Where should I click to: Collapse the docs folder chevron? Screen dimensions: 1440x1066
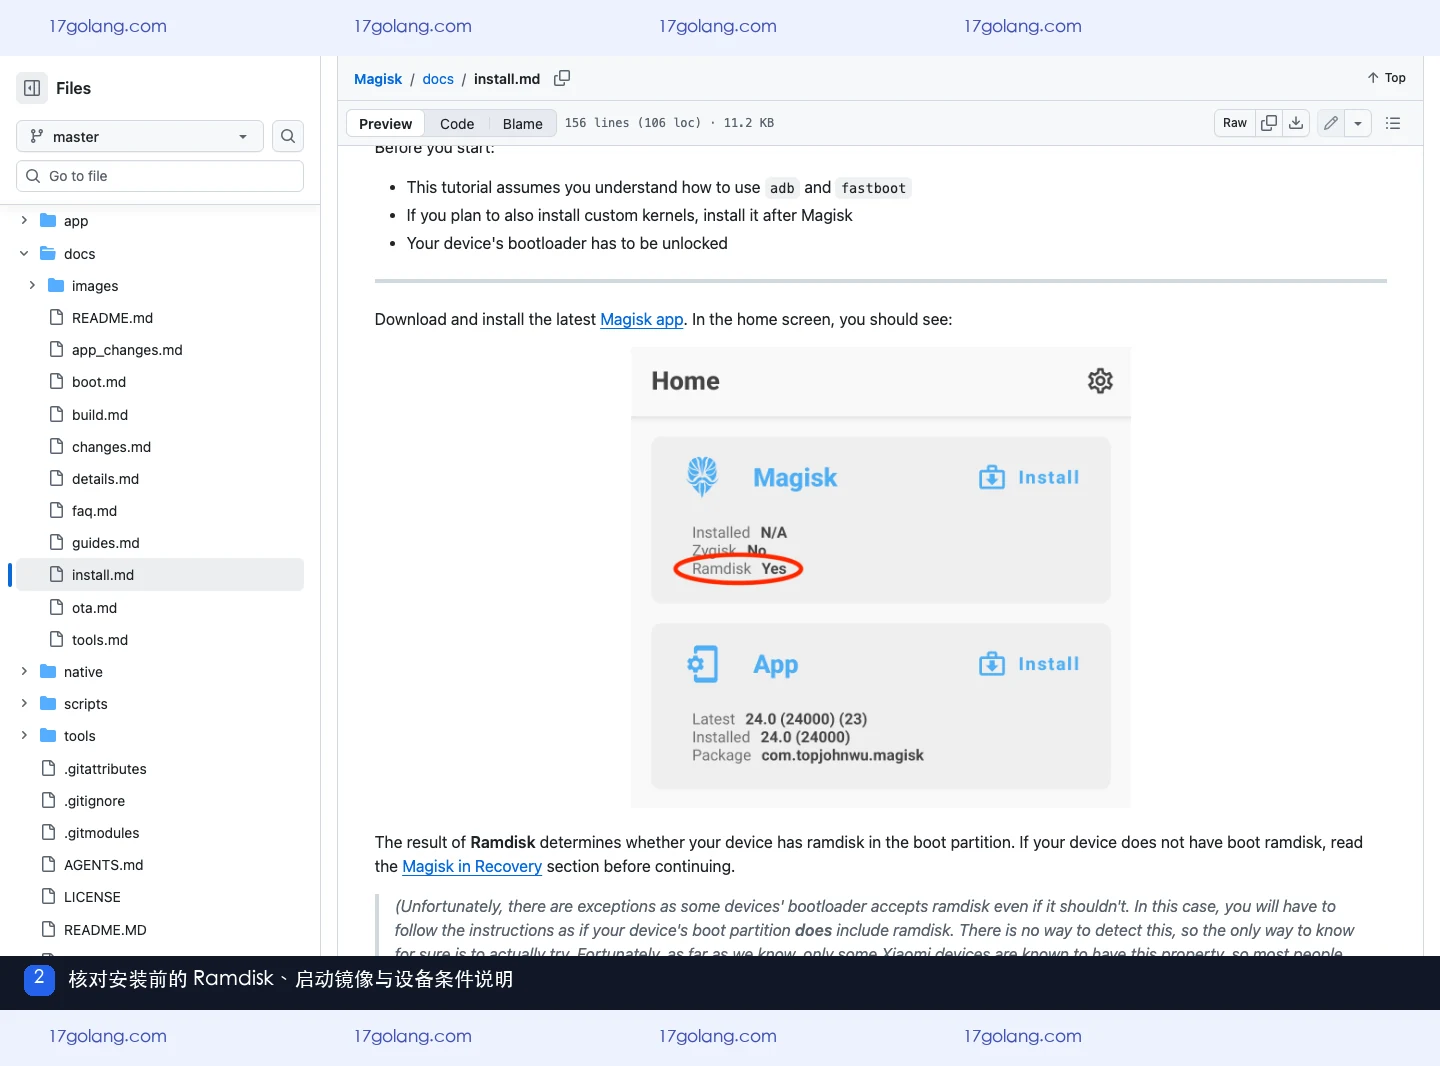(x=24, y=253)
